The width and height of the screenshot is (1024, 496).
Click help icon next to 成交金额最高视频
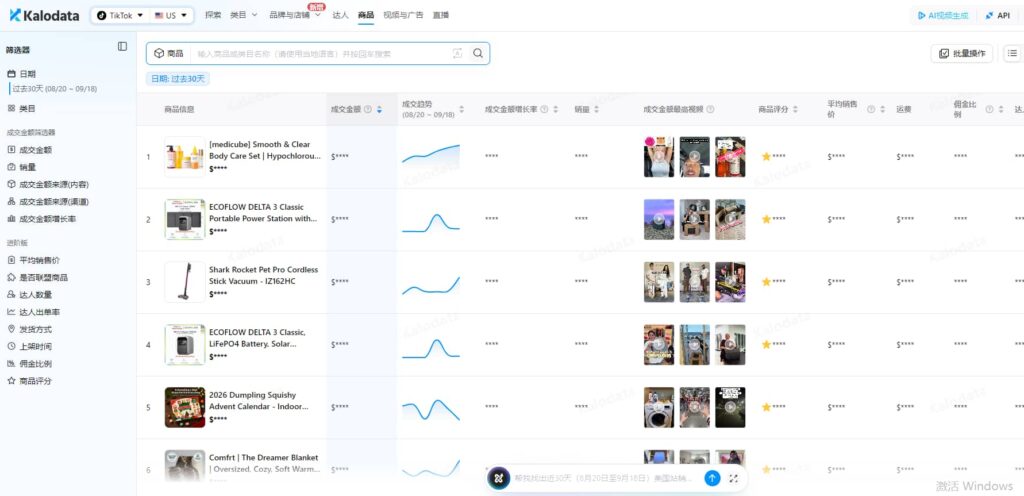pos(711,109)
